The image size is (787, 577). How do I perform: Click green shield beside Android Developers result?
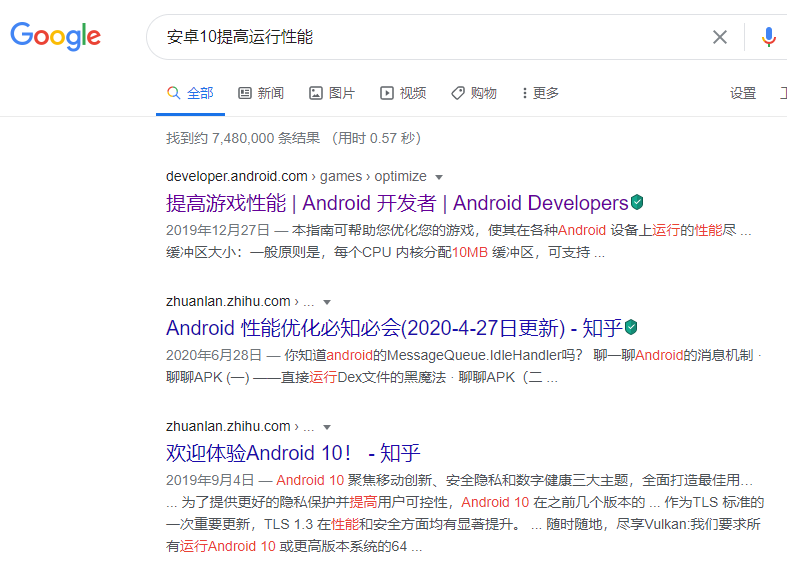click(x=637, y=202)
